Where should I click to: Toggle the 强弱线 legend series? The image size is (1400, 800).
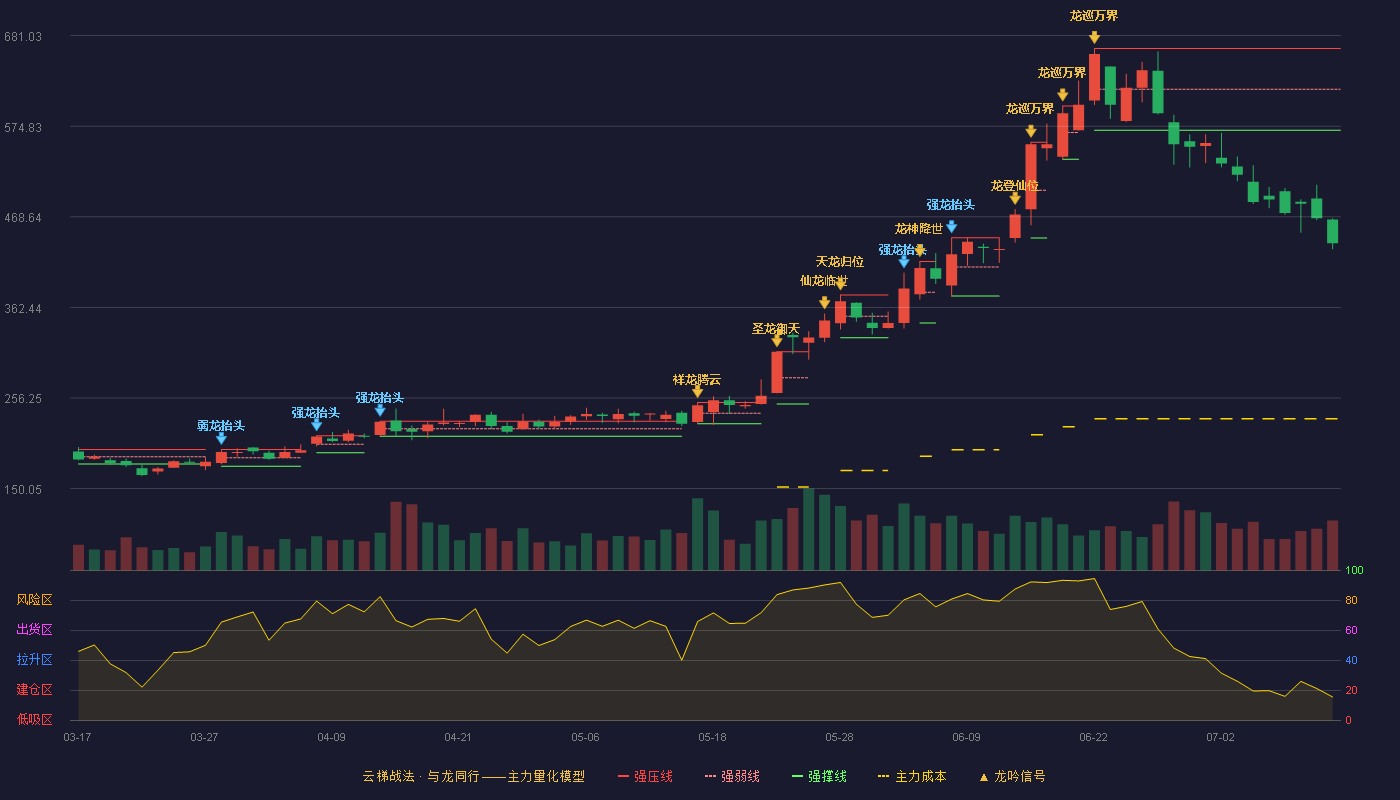click(x=732, y=776)
